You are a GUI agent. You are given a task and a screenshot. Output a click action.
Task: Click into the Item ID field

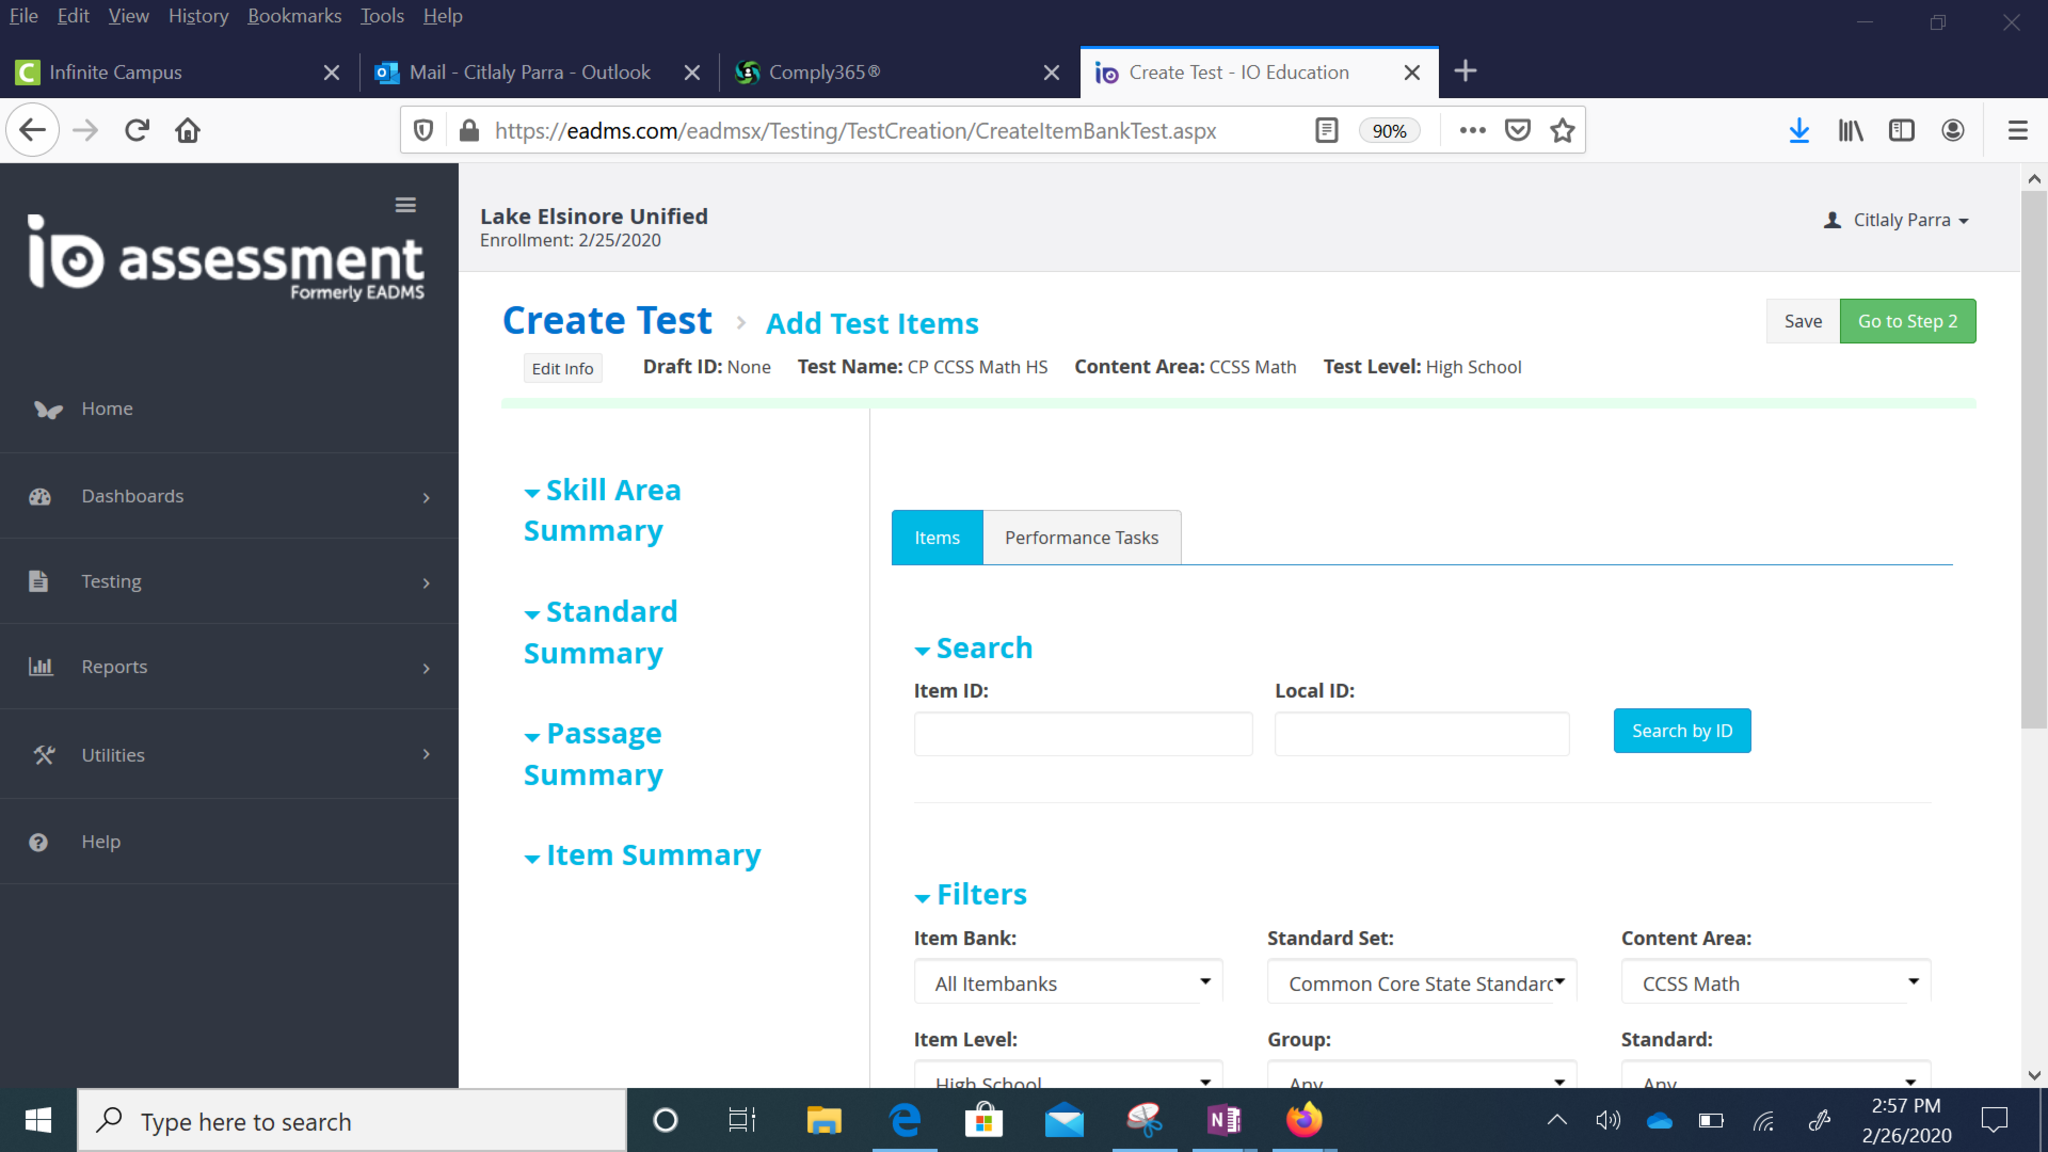1082,734
